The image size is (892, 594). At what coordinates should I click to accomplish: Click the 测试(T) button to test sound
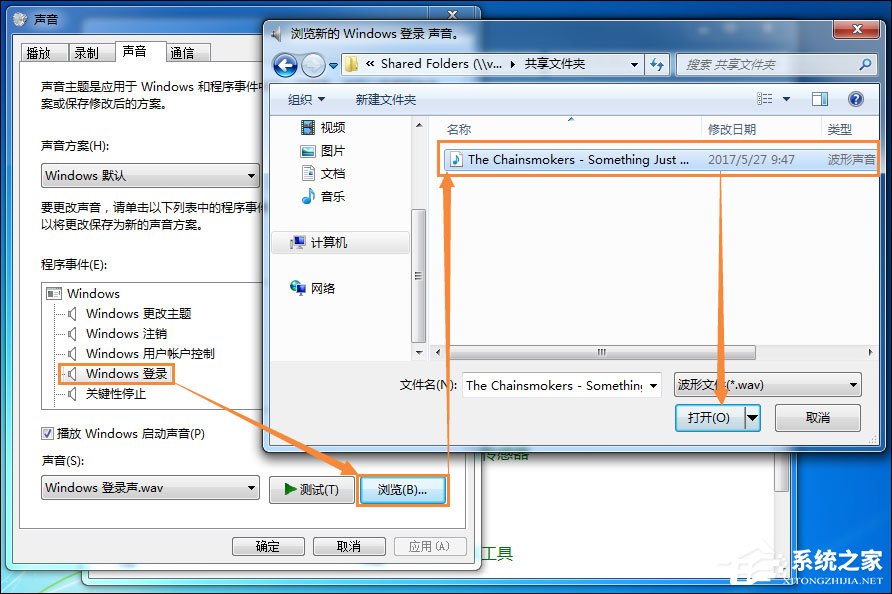click(x=312, y=489)
